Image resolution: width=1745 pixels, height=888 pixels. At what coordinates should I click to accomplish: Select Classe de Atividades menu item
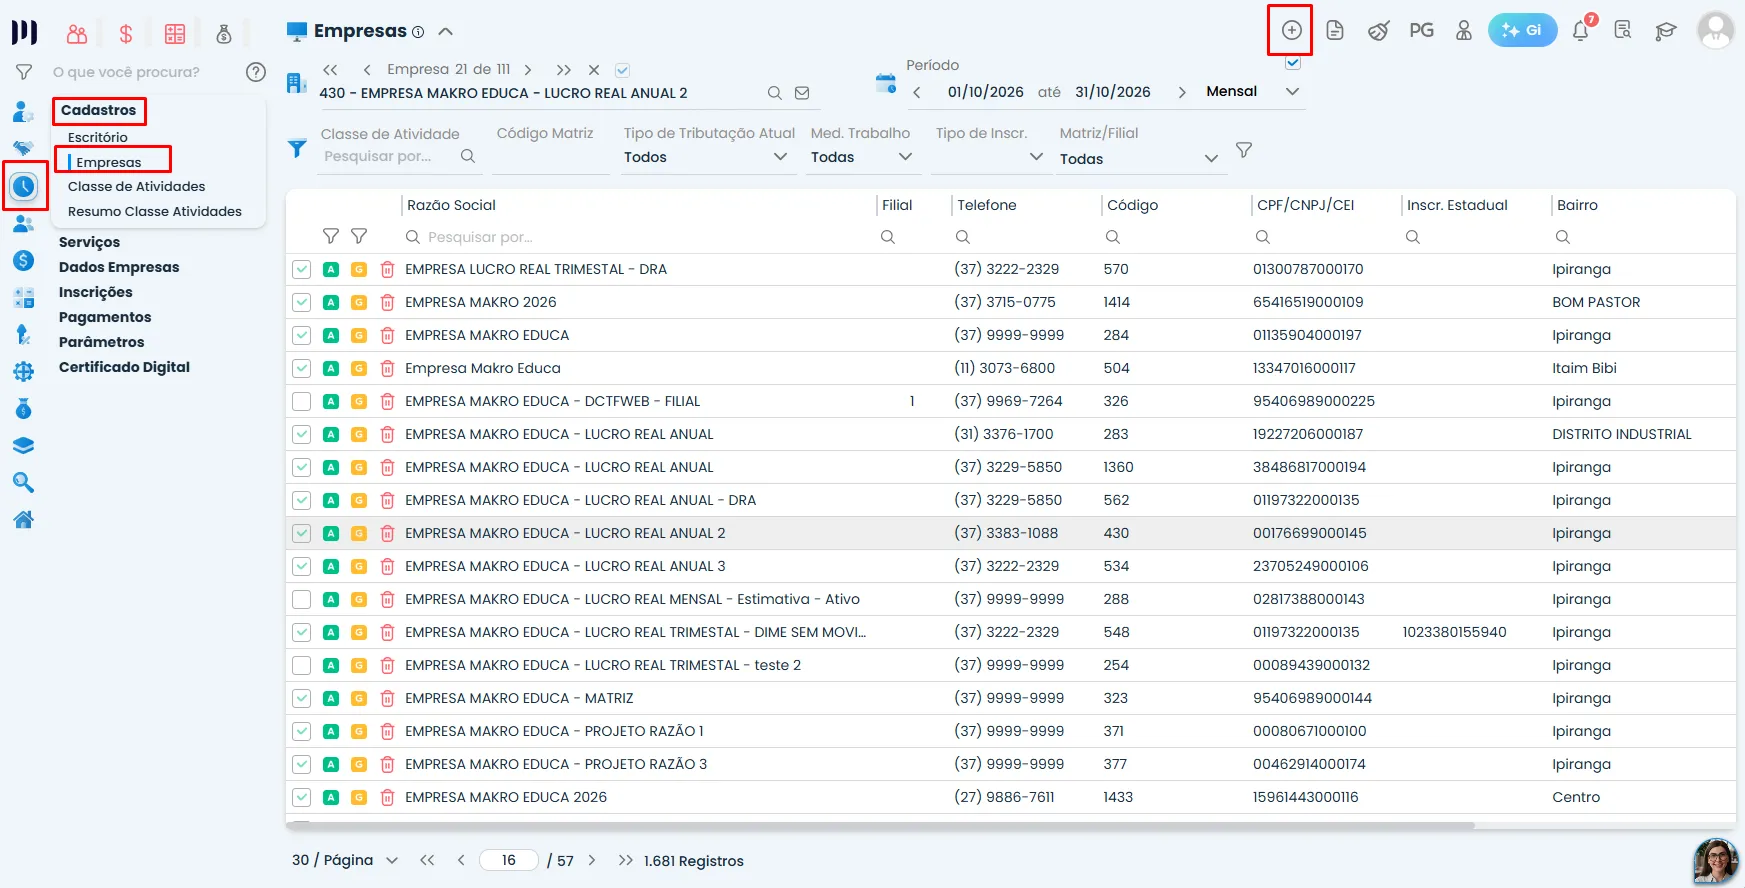[x=136, y=186]
